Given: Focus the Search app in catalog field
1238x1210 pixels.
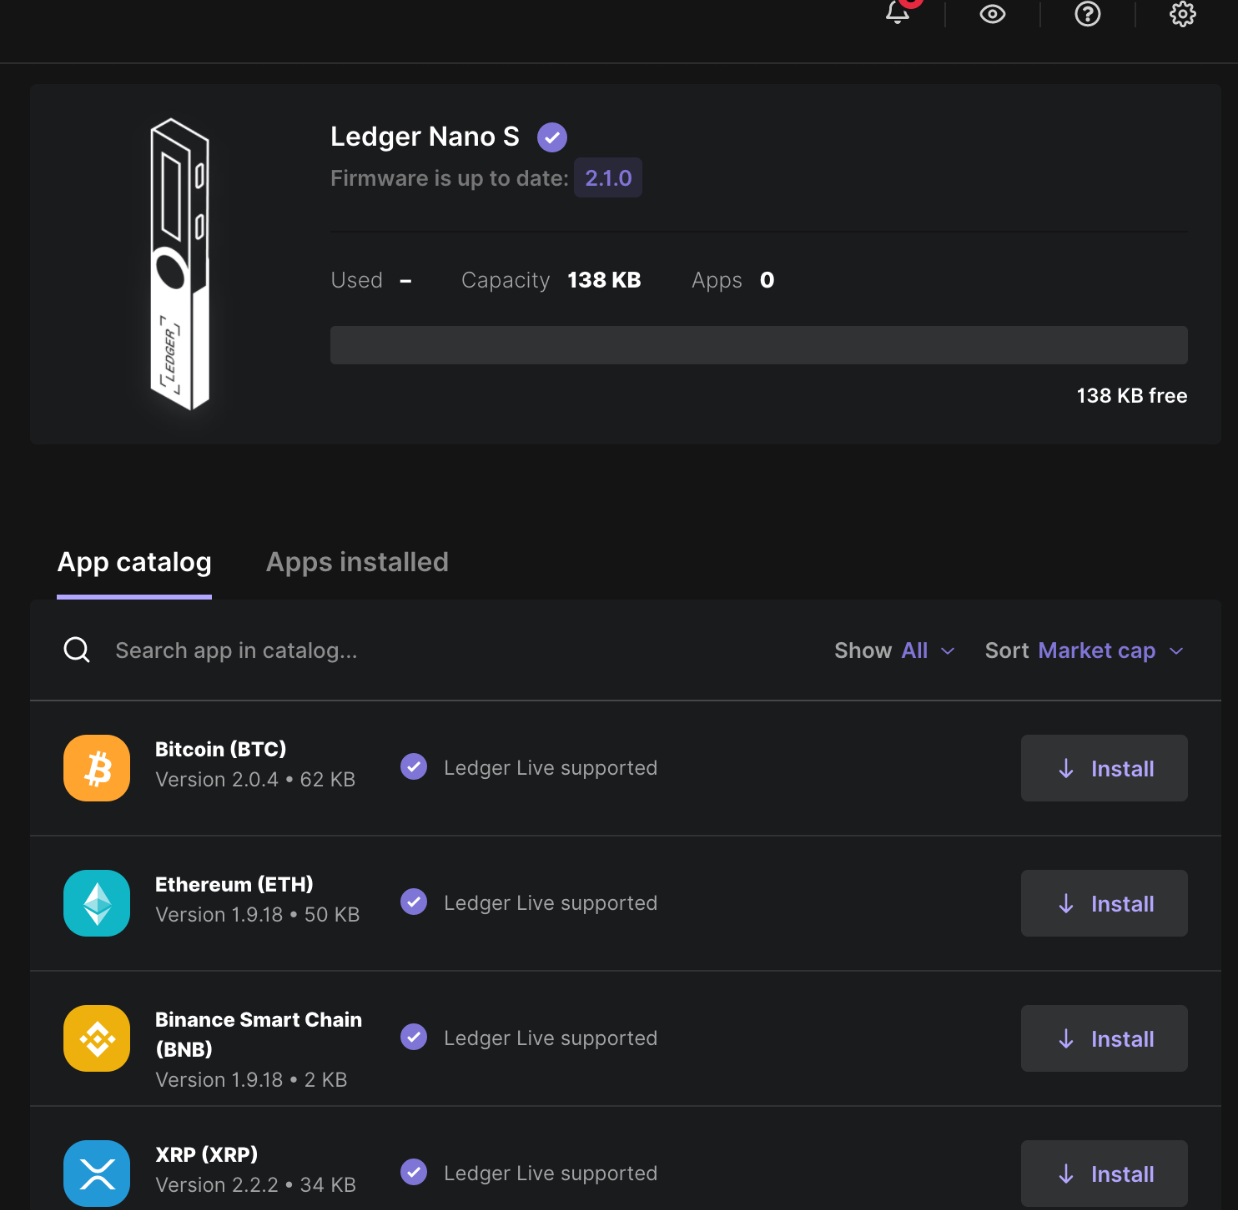Looking at the screenshot, I should coord(236,650).
